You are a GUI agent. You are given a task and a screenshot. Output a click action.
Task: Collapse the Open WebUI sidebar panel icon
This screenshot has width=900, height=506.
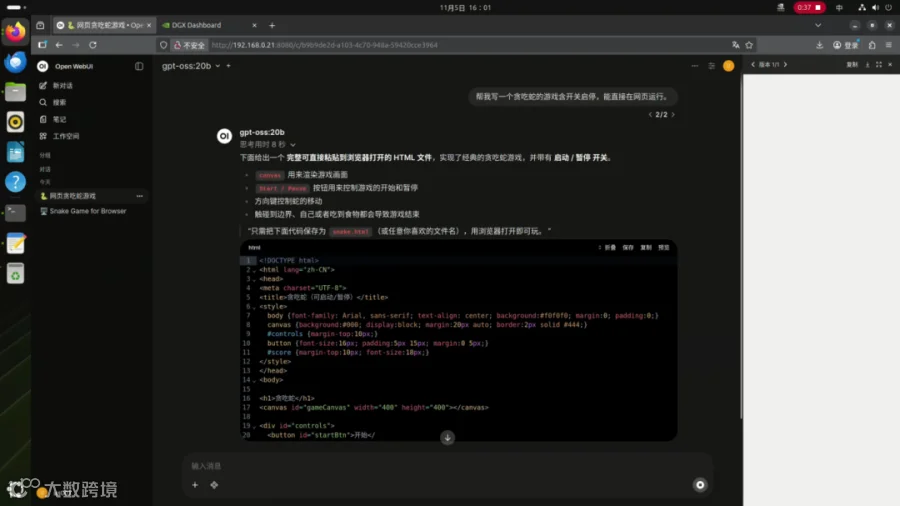point(139,66)
